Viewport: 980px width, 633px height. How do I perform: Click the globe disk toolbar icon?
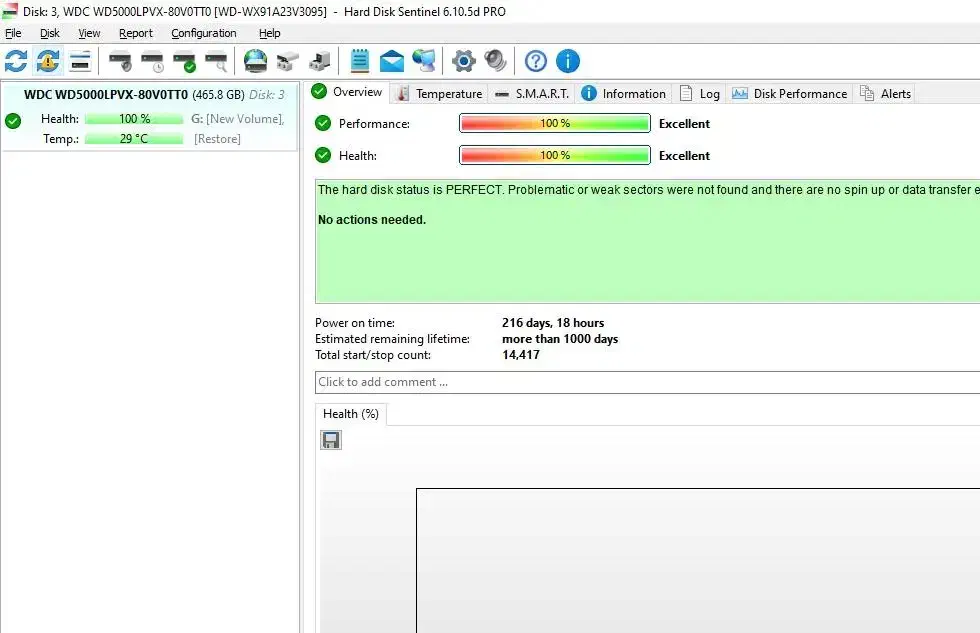(x=256, y=62)
